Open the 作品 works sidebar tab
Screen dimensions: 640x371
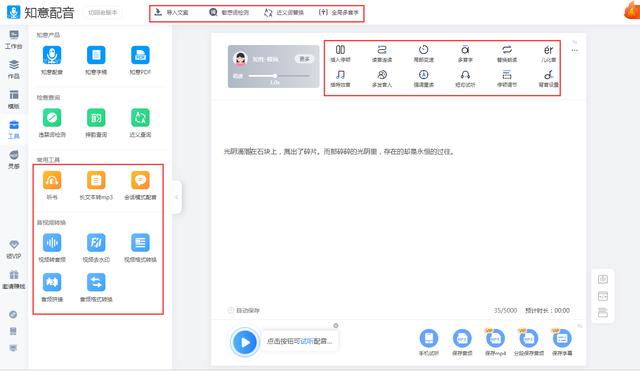click(14, 69)
